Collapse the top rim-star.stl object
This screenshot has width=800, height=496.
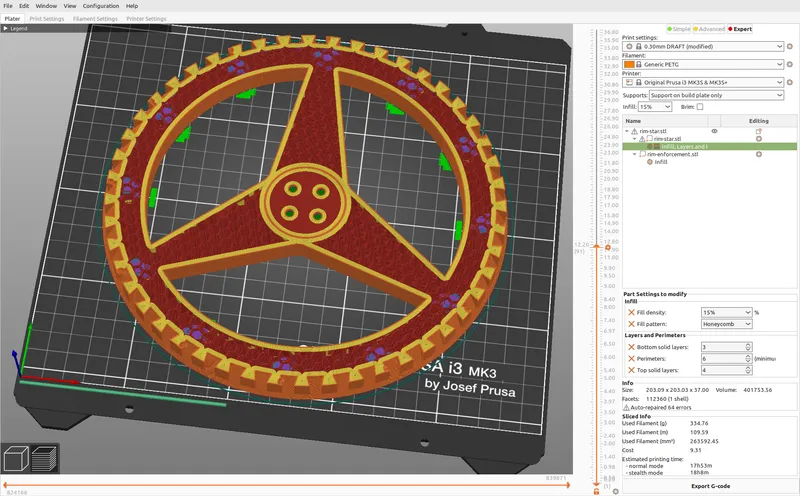[627, 131]
